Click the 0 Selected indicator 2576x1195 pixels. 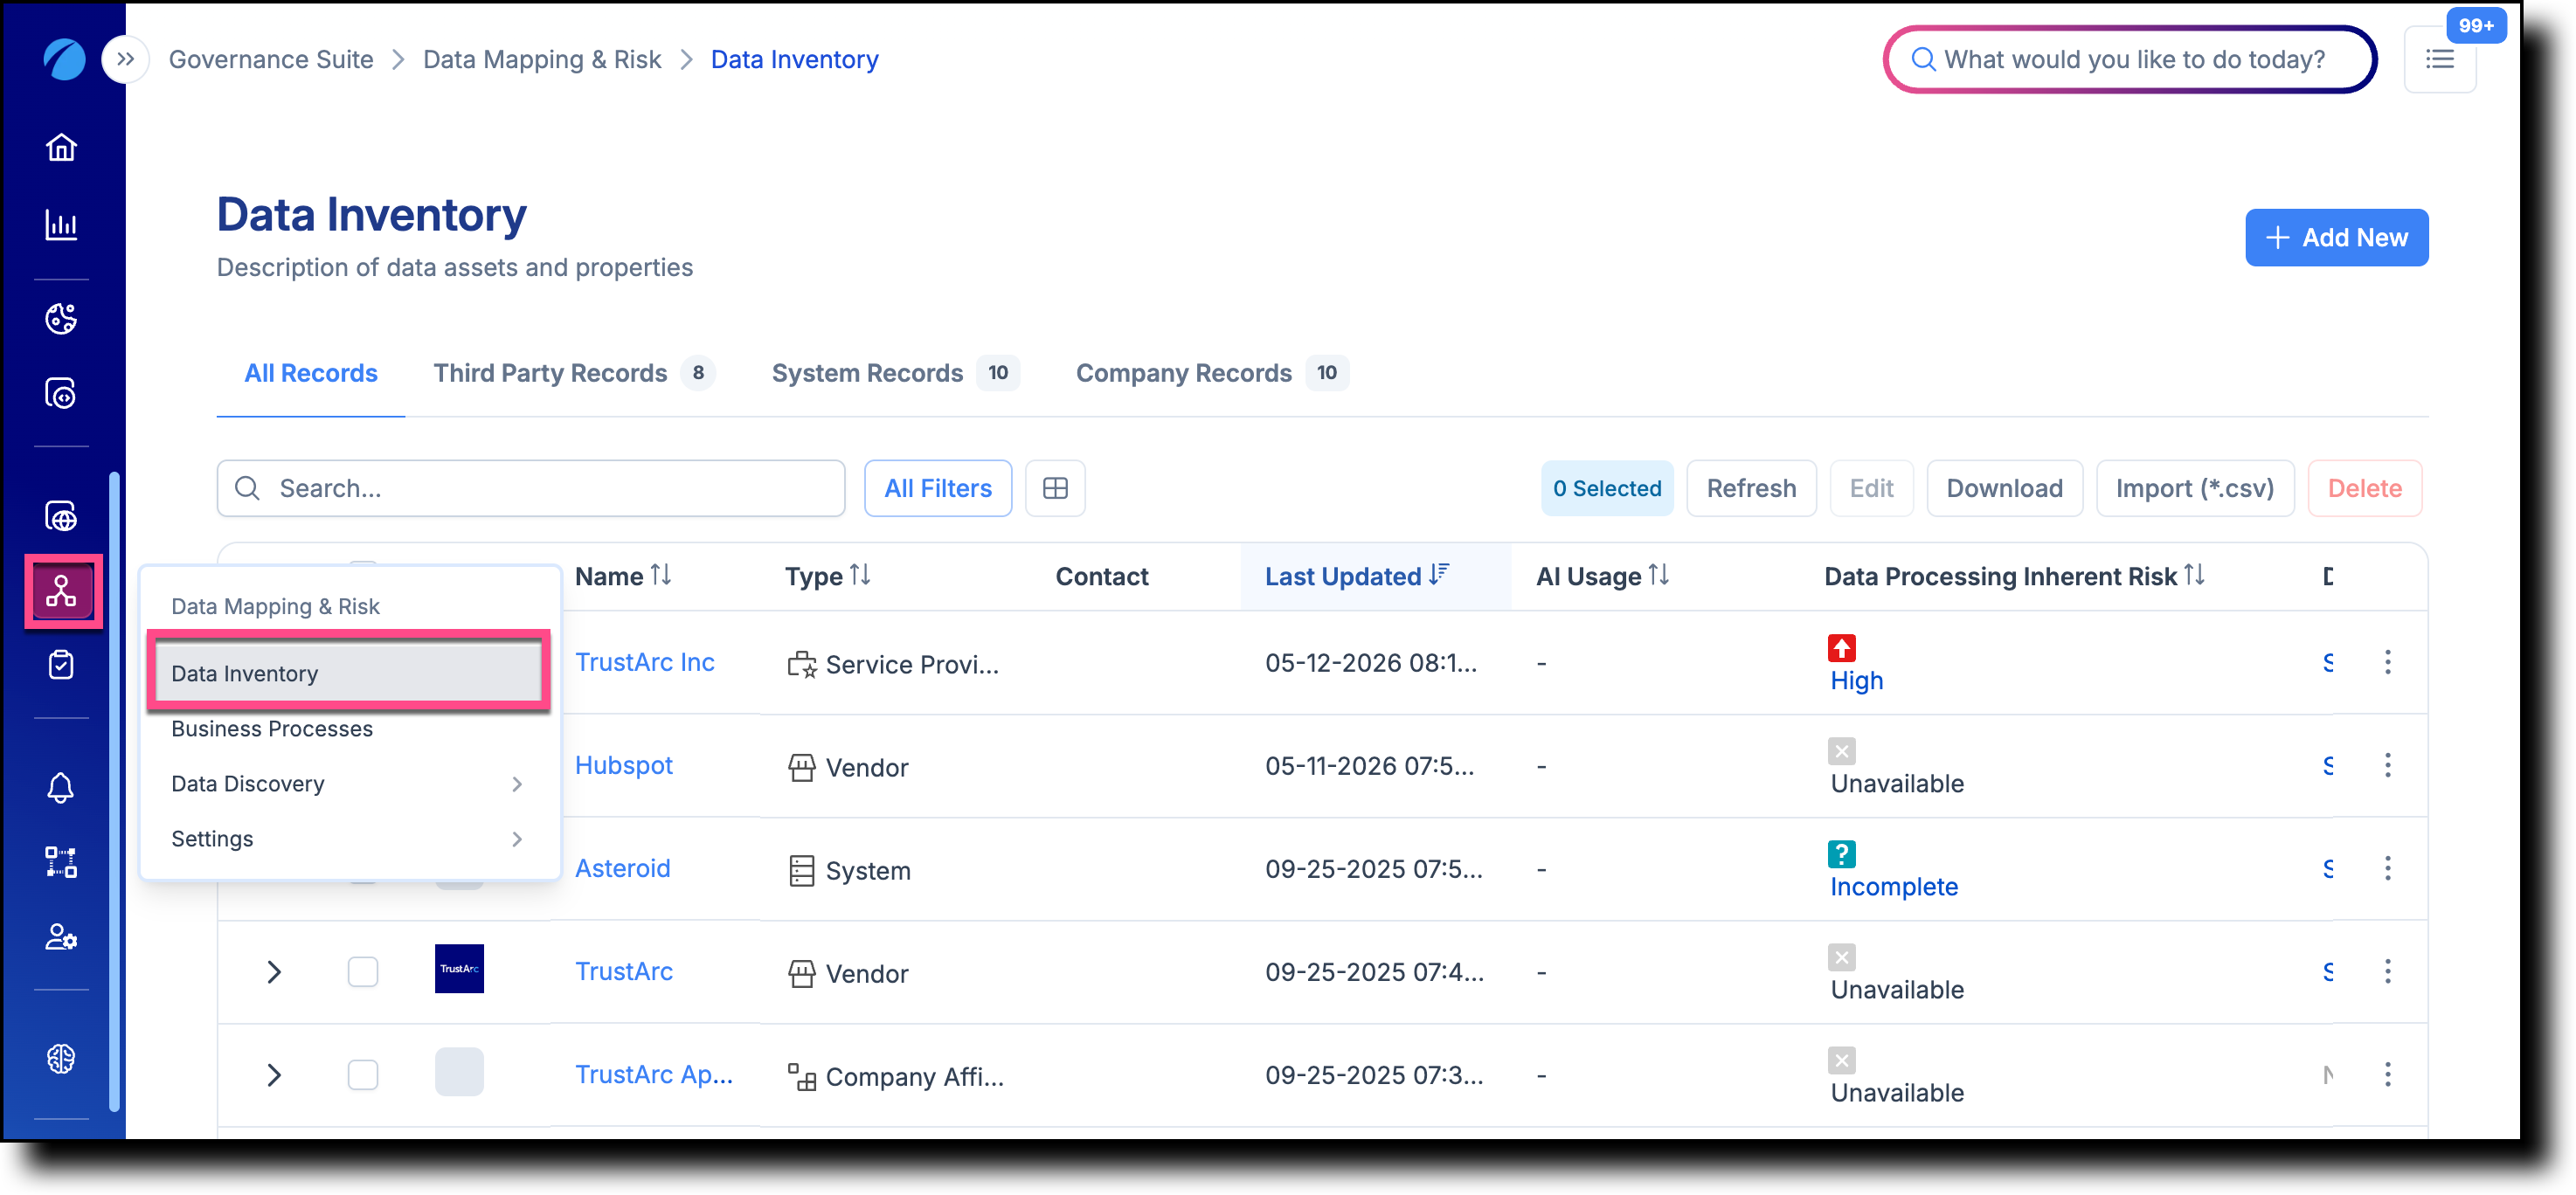click(1606, 488)
